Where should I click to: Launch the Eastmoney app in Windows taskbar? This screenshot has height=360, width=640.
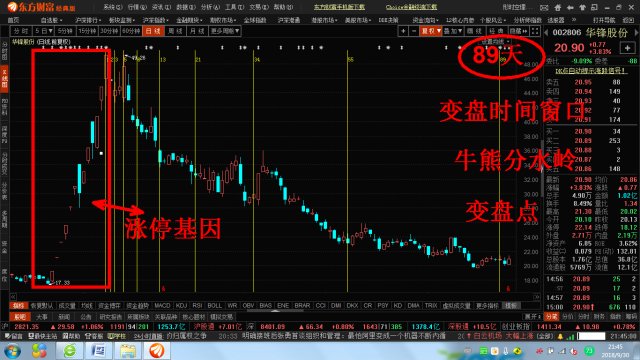(157, 350)
